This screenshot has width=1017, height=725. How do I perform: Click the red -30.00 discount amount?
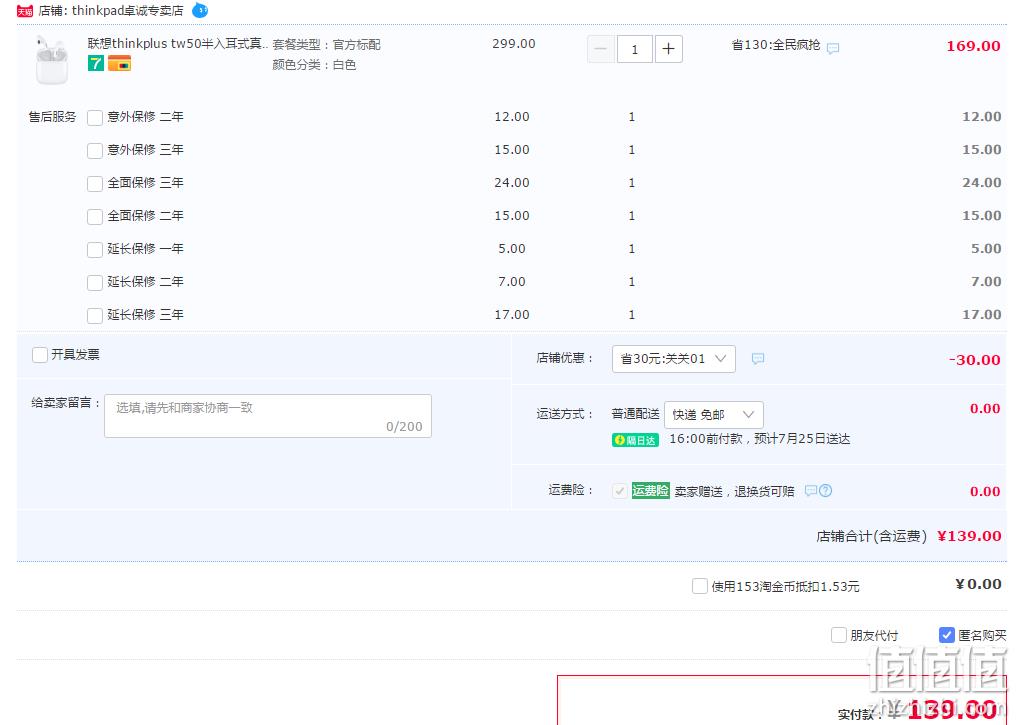[974, 360]
